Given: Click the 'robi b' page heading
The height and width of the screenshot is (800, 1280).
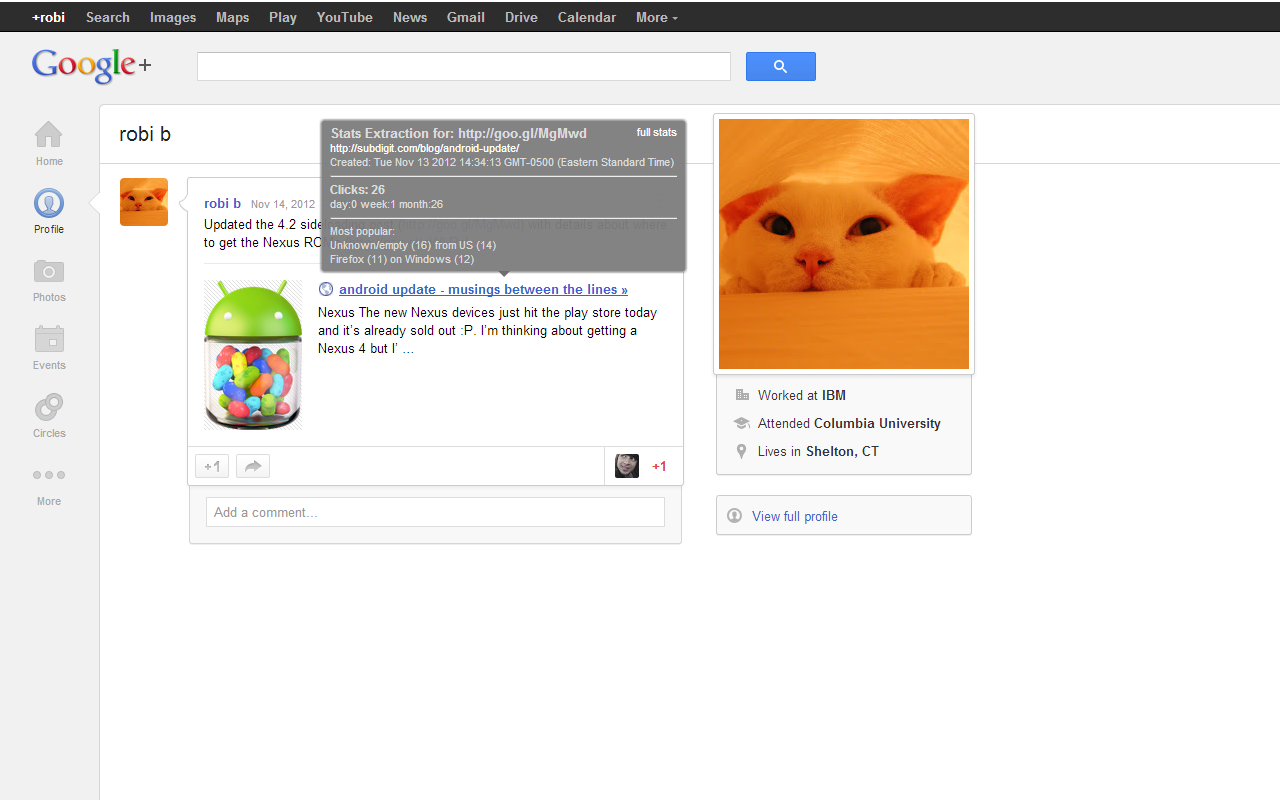Looking at the screenshot, I should pos(145,134).
